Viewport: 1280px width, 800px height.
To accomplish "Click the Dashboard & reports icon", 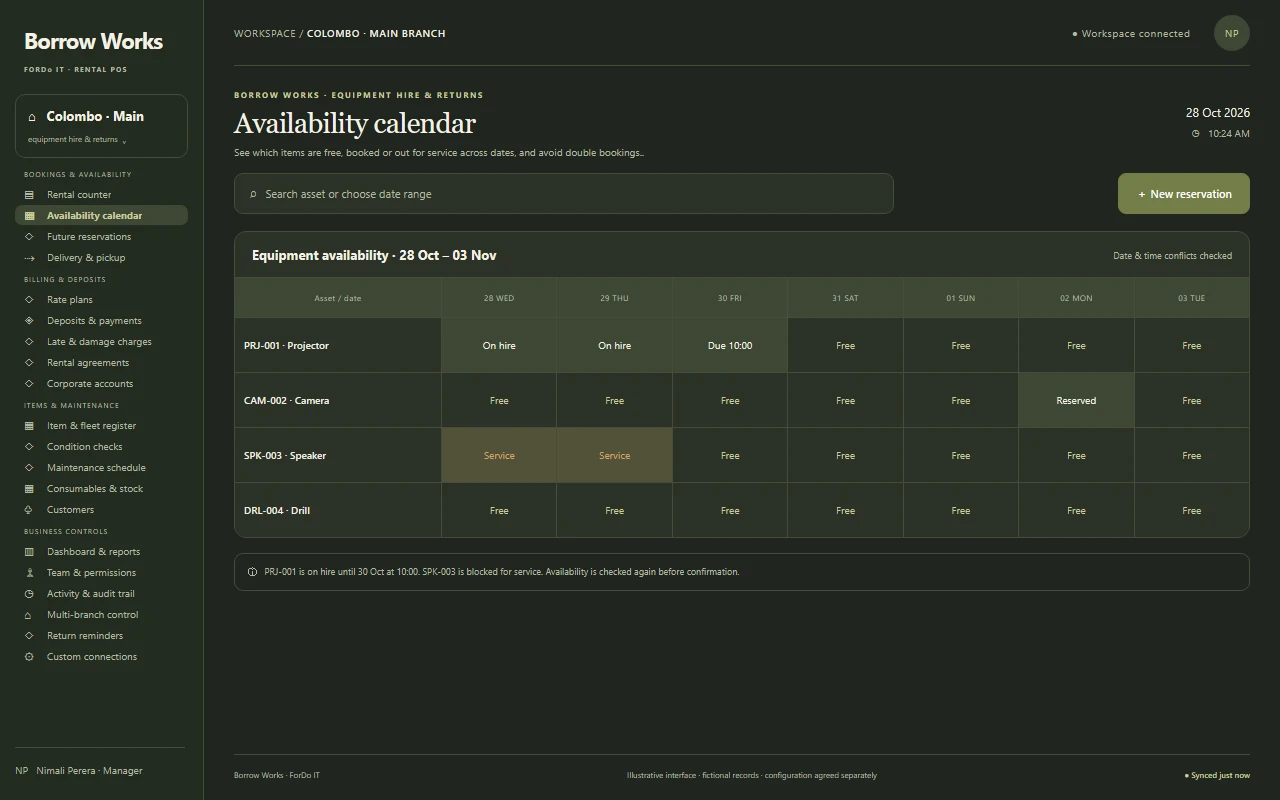I will click(29, 552).
